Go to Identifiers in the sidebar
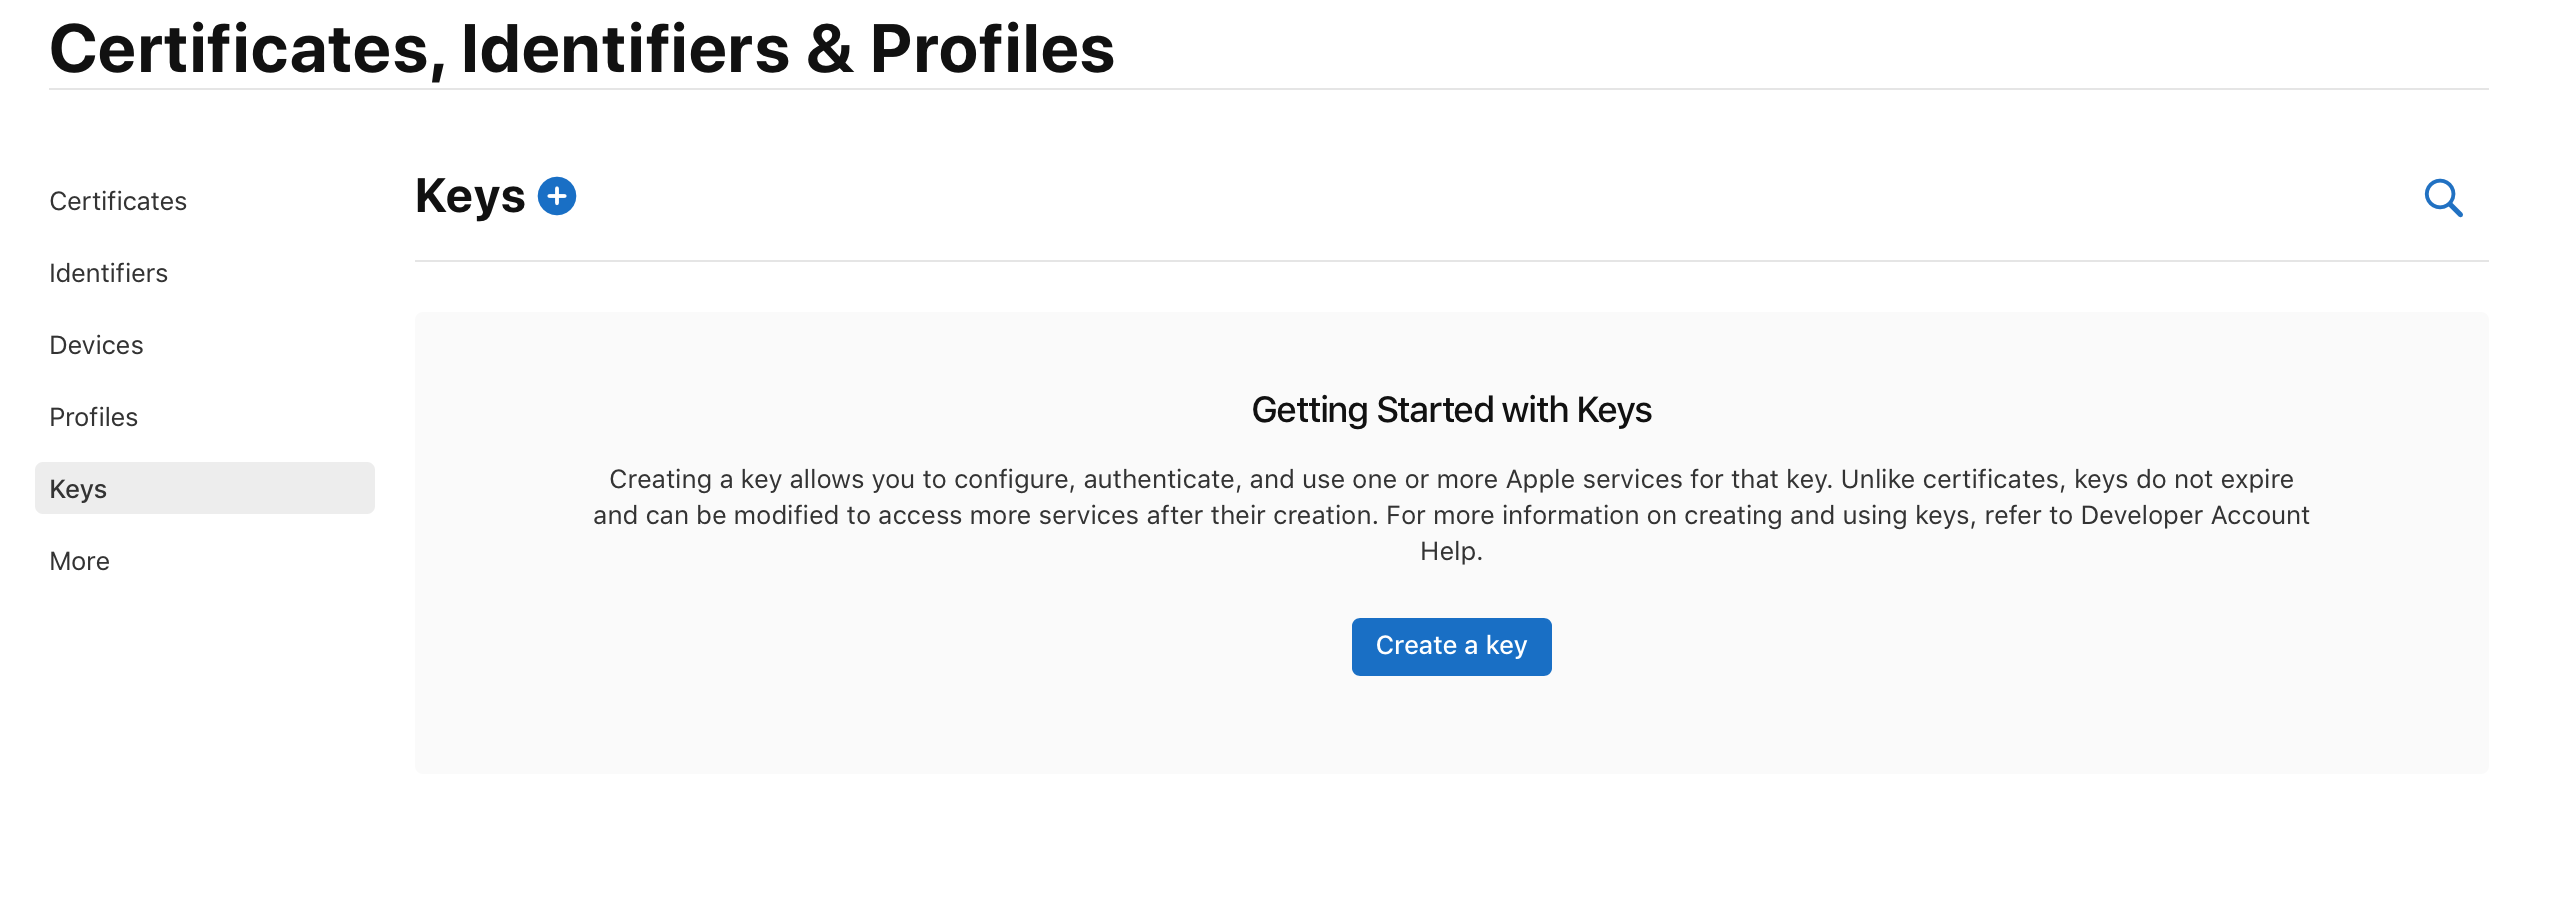Image resolution: width=2562 pixels, height=918 pixels. click(108, 273)
